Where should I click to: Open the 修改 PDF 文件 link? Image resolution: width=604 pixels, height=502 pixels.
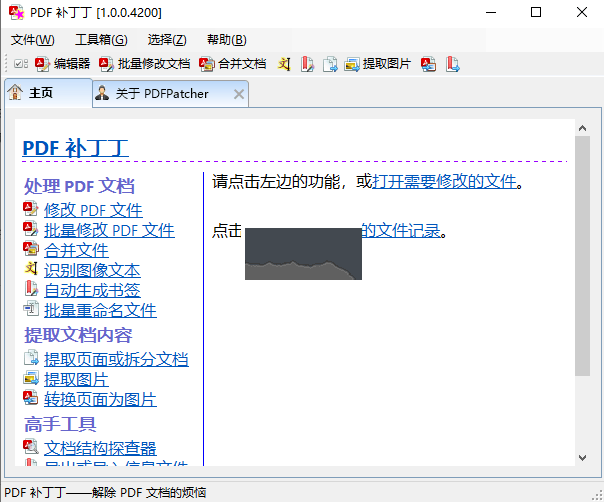click(x=93, y=210)
